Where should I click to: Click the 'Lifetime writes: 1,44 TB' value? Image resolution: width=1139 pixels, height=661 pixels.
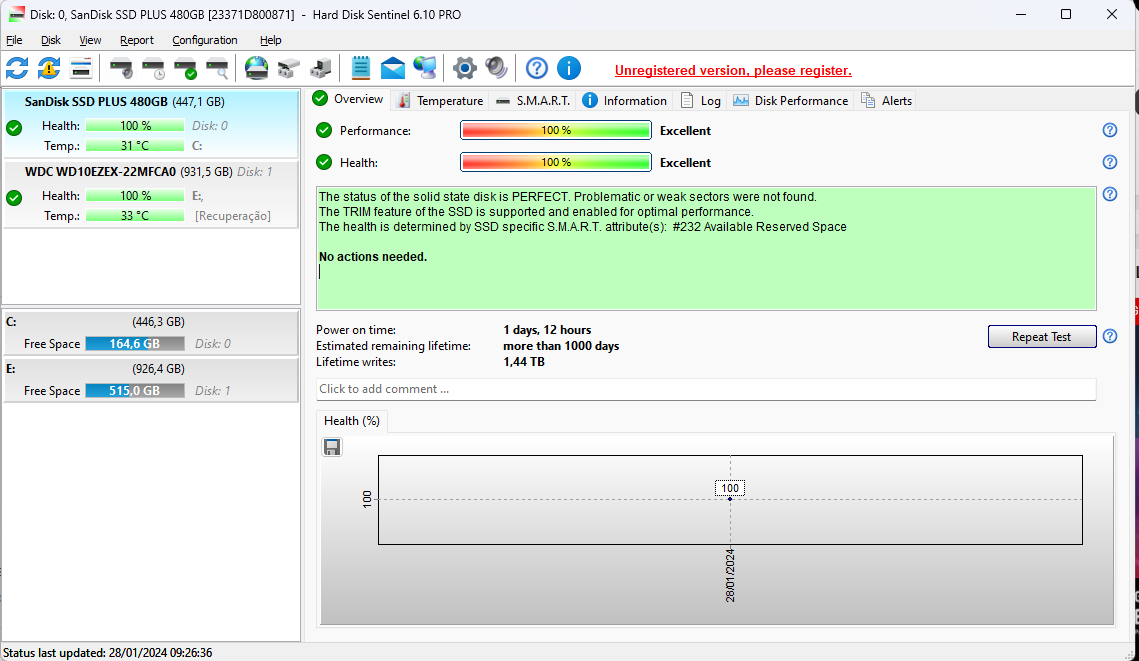click(523, 362)
